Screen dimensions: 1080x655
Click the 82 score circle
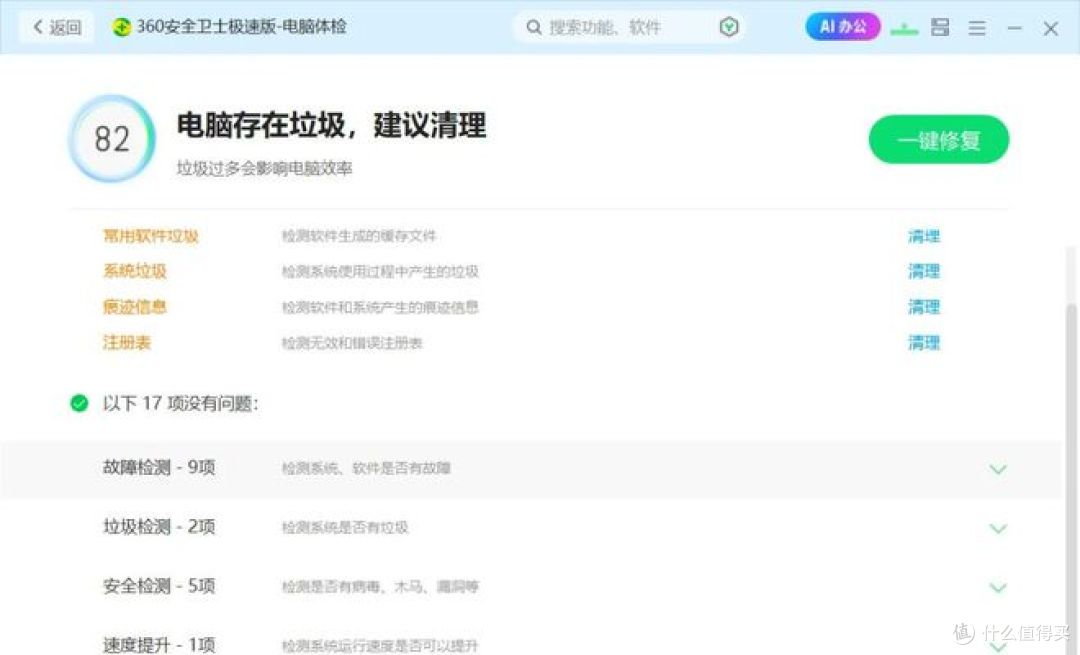[112, 138]
